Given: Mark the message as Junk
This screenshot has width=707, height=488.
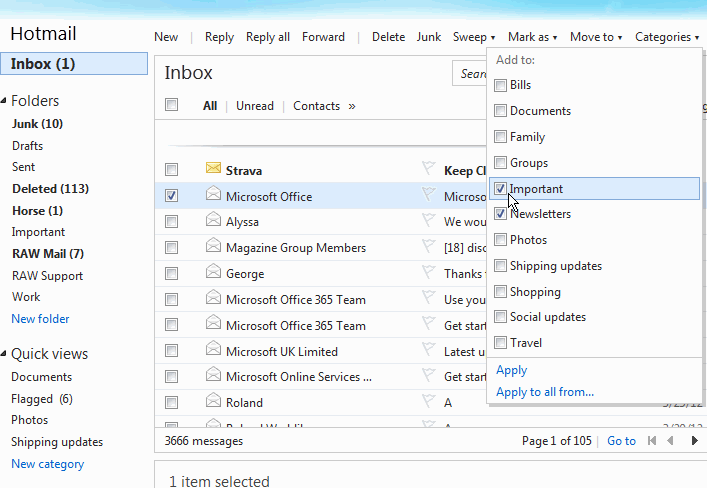Looking at the screenshot, I should (x=428, y=37).
